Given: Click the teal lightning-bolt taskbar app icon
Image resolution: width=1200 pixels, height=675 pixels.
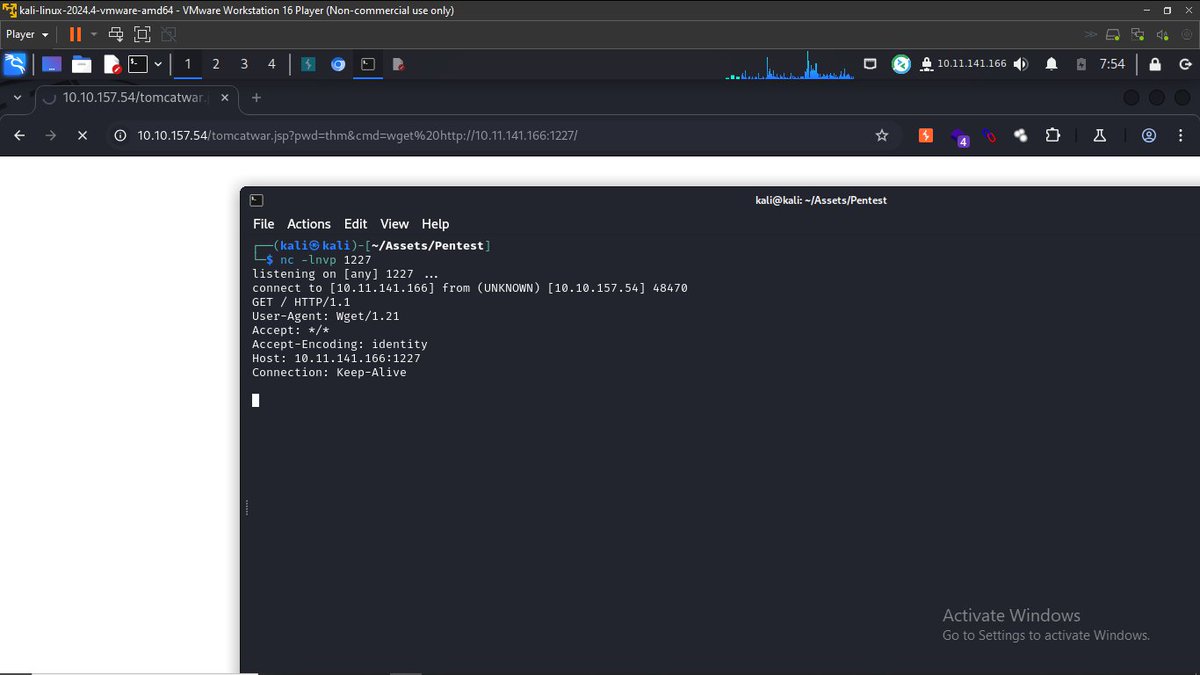Looking at the screenshot, I should [309, 65].
